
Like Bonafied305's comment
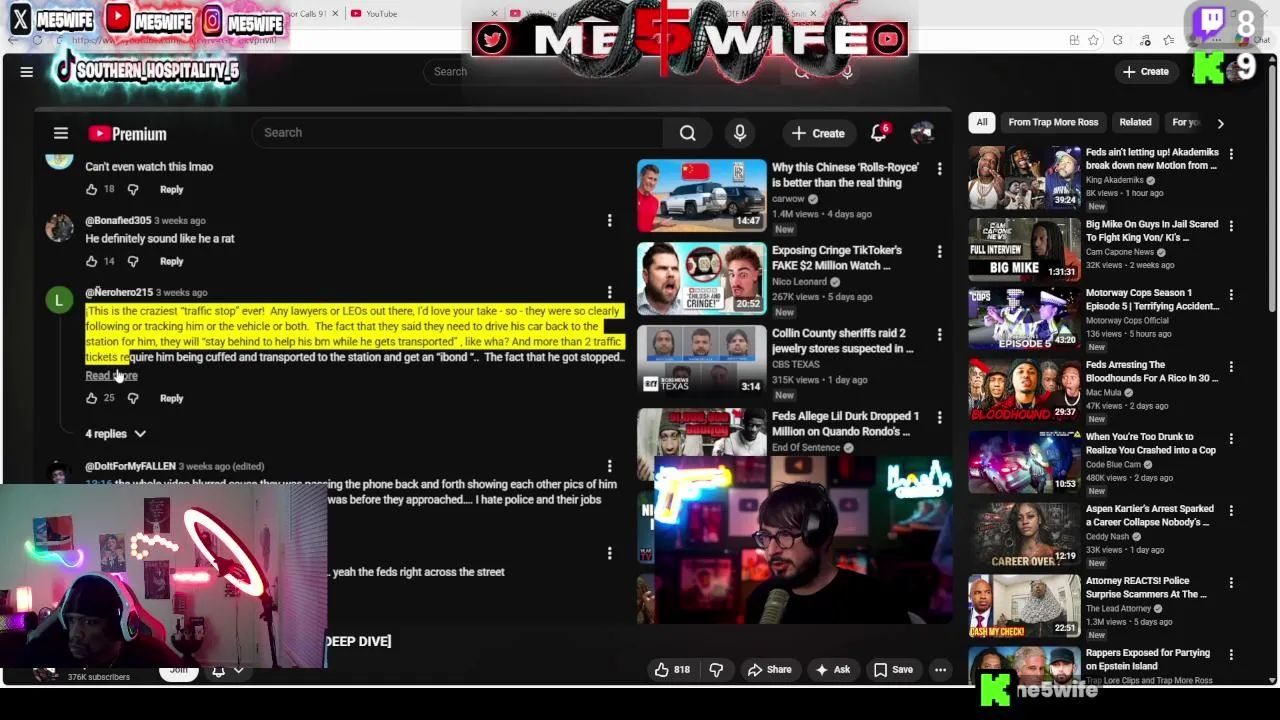pyautogui.click(x=92, y=261)
